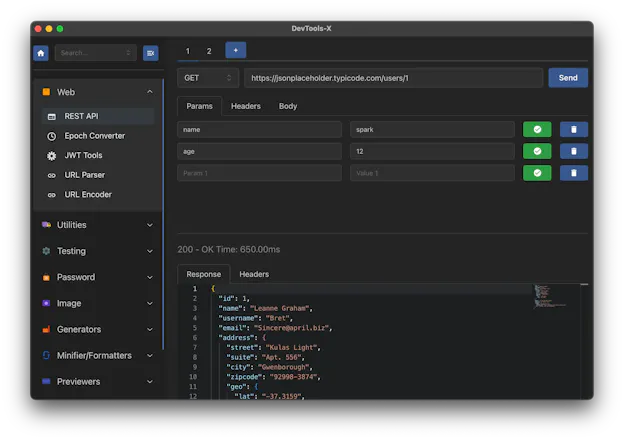Click the 200 - OK status text
Viewport: 624px width, 440px height.
[228, 249]
